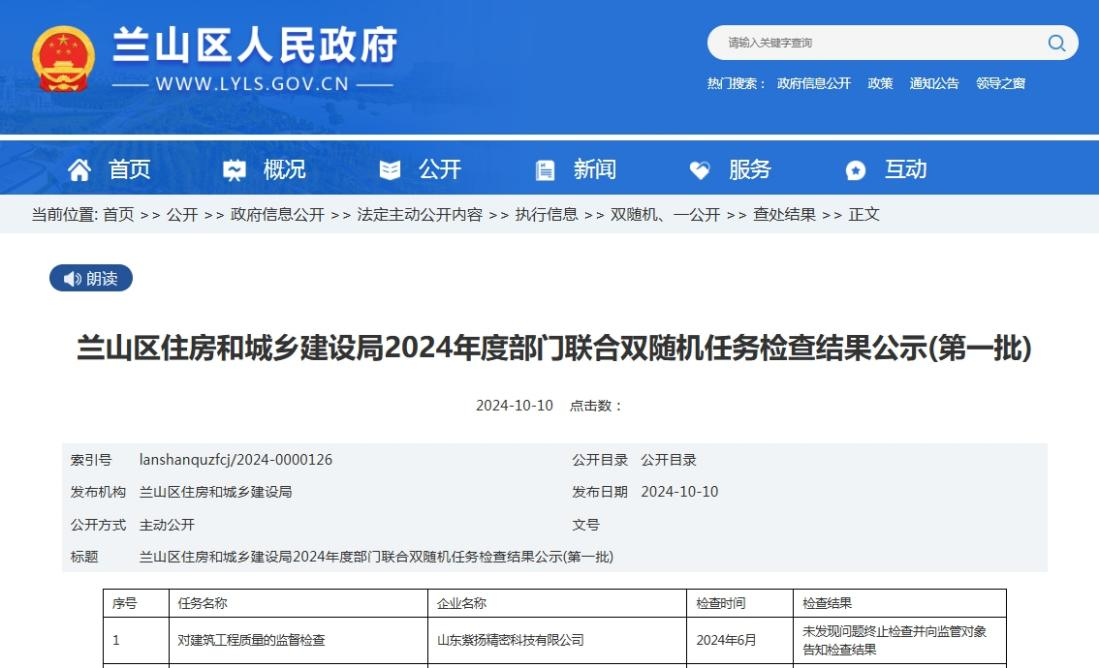Screen dimensions: 1099x668
Task: Click index number lanshanquzfcj/2024-0000126
Action: (236, 460)
